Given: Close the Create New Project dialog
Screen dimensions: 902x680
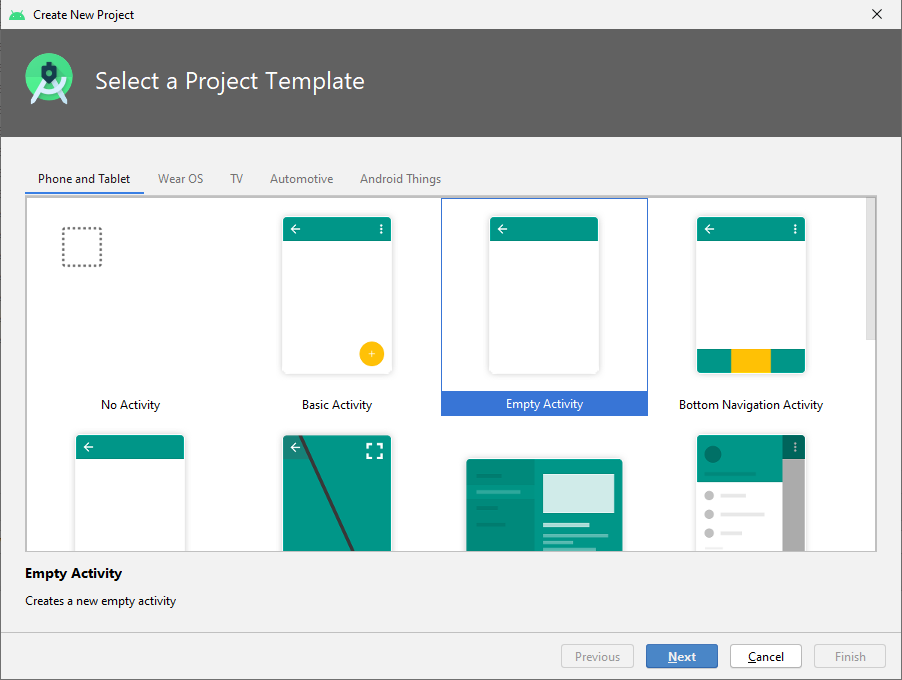Looking at the screenshot, I should (x=877, y=14).
